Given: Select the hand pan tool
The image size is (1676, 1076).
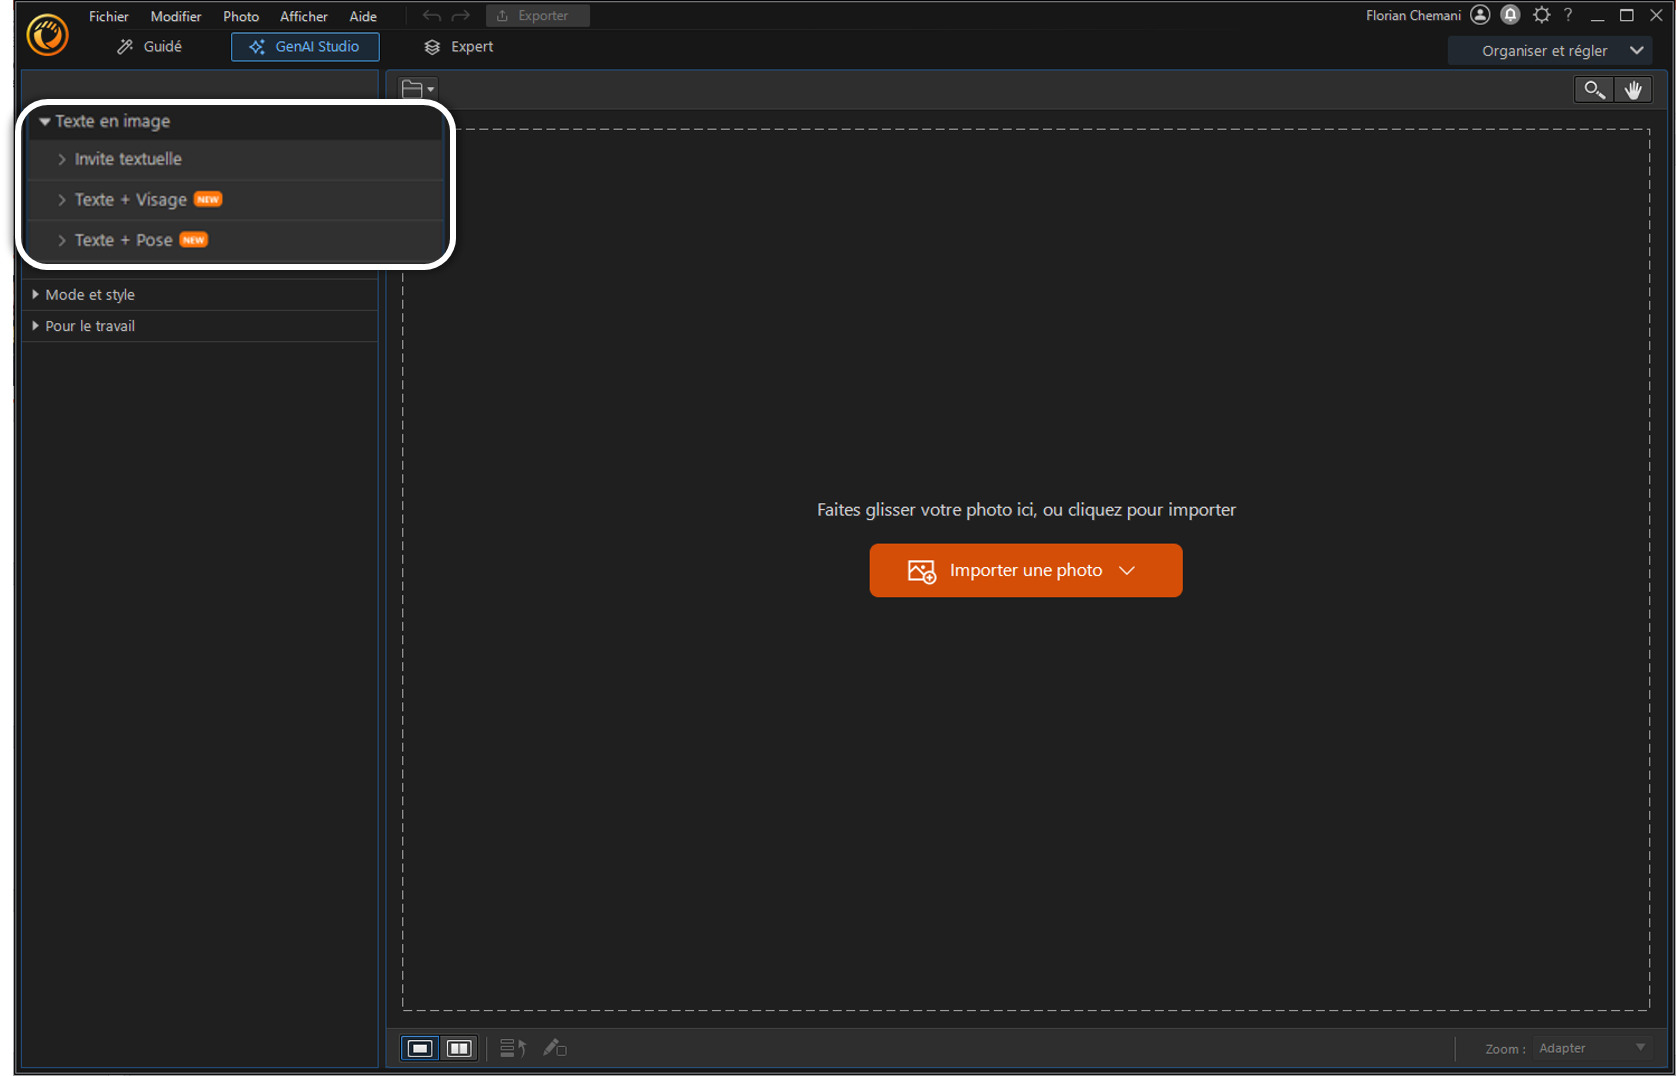Looking at the screenshot, I should [x=1633, y=90].
